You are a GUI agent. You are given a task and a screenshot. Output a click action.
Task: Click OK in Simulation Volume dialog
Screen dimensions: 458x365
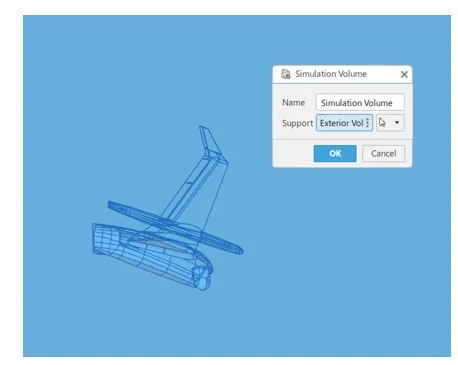coord(335,153)
